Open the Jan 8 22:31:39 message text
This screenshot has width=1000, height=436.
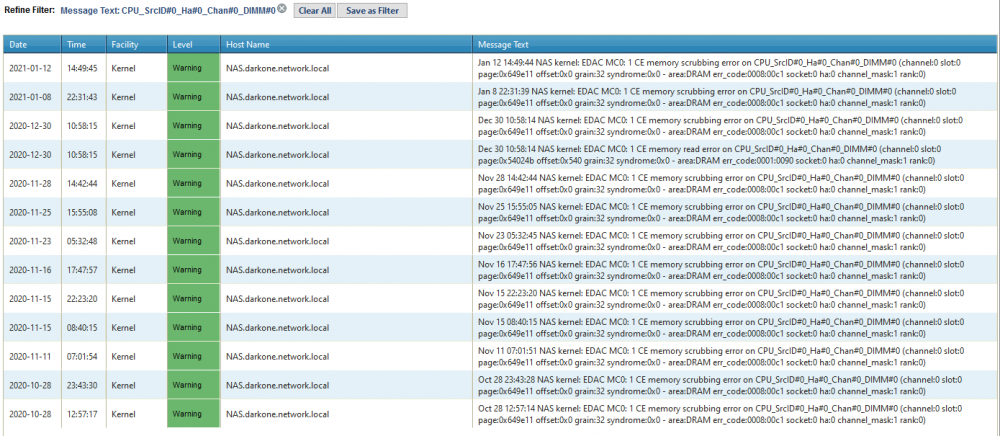pyautogui.click(x=719, y=97)
